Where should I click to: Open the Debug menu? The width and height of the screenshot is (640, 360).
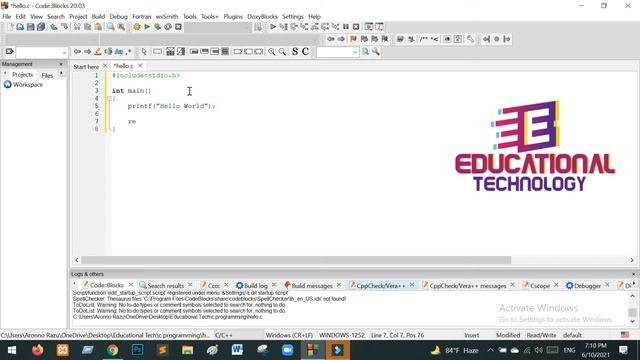pyautogui.click(x=118, y=17)
